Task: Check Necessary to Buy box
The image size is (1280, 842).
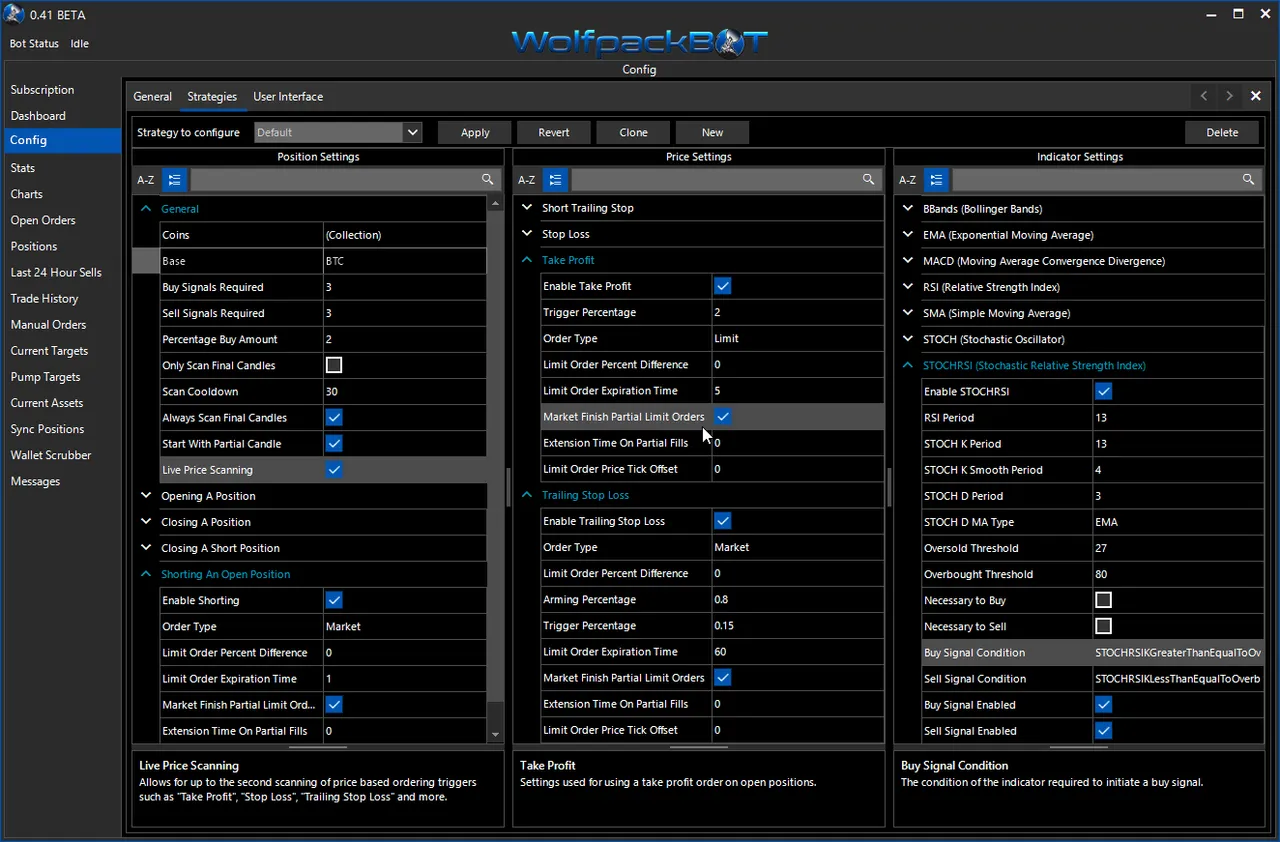Action: pos(1103,600)
